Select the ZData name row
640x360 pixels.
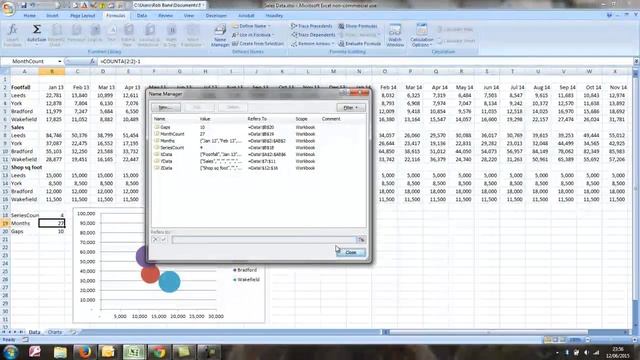pos(259,168)
